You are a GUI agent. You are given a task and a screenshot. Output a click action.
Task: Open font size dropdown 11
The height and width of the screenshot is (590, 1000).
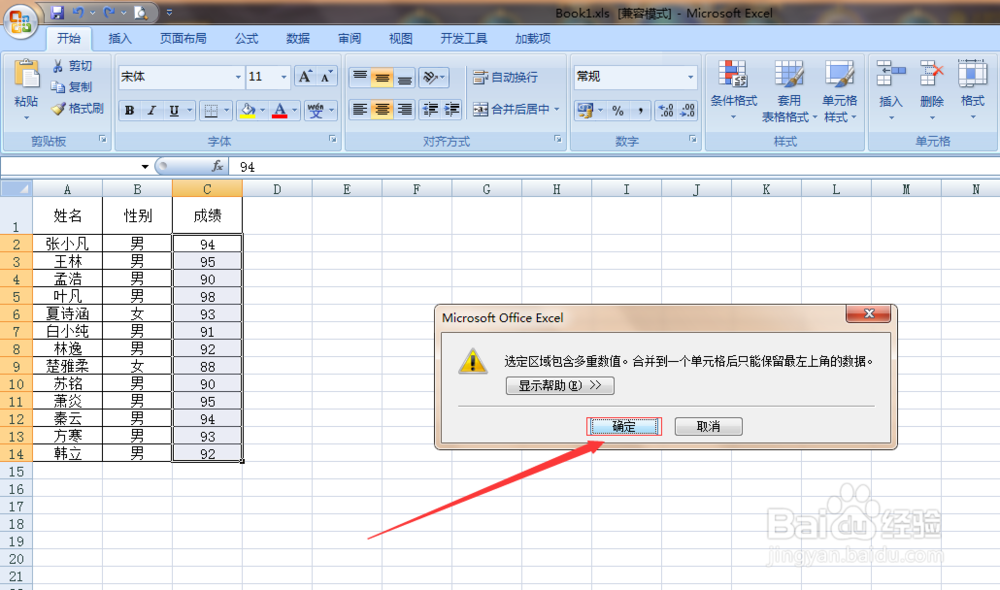point(284,77)
